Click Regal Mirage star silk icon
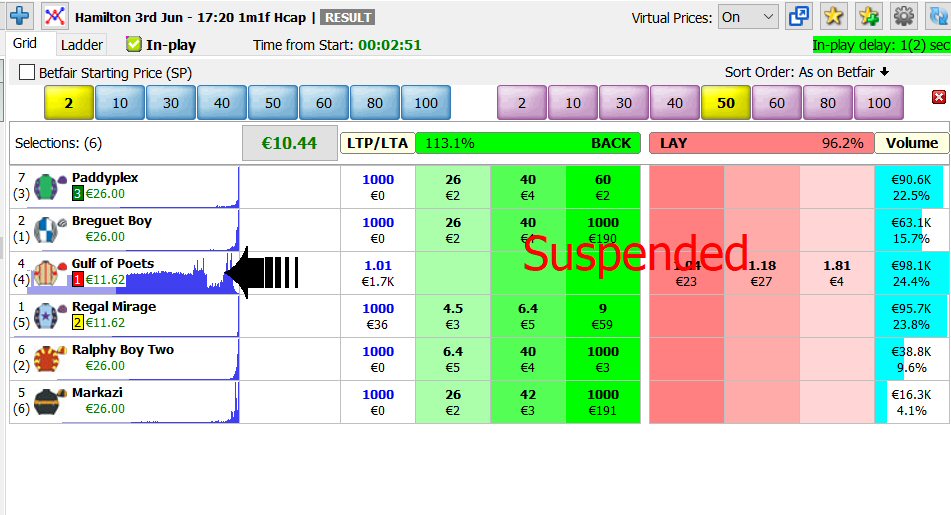The height and width of the screenshot is (515, 951). 46,316
